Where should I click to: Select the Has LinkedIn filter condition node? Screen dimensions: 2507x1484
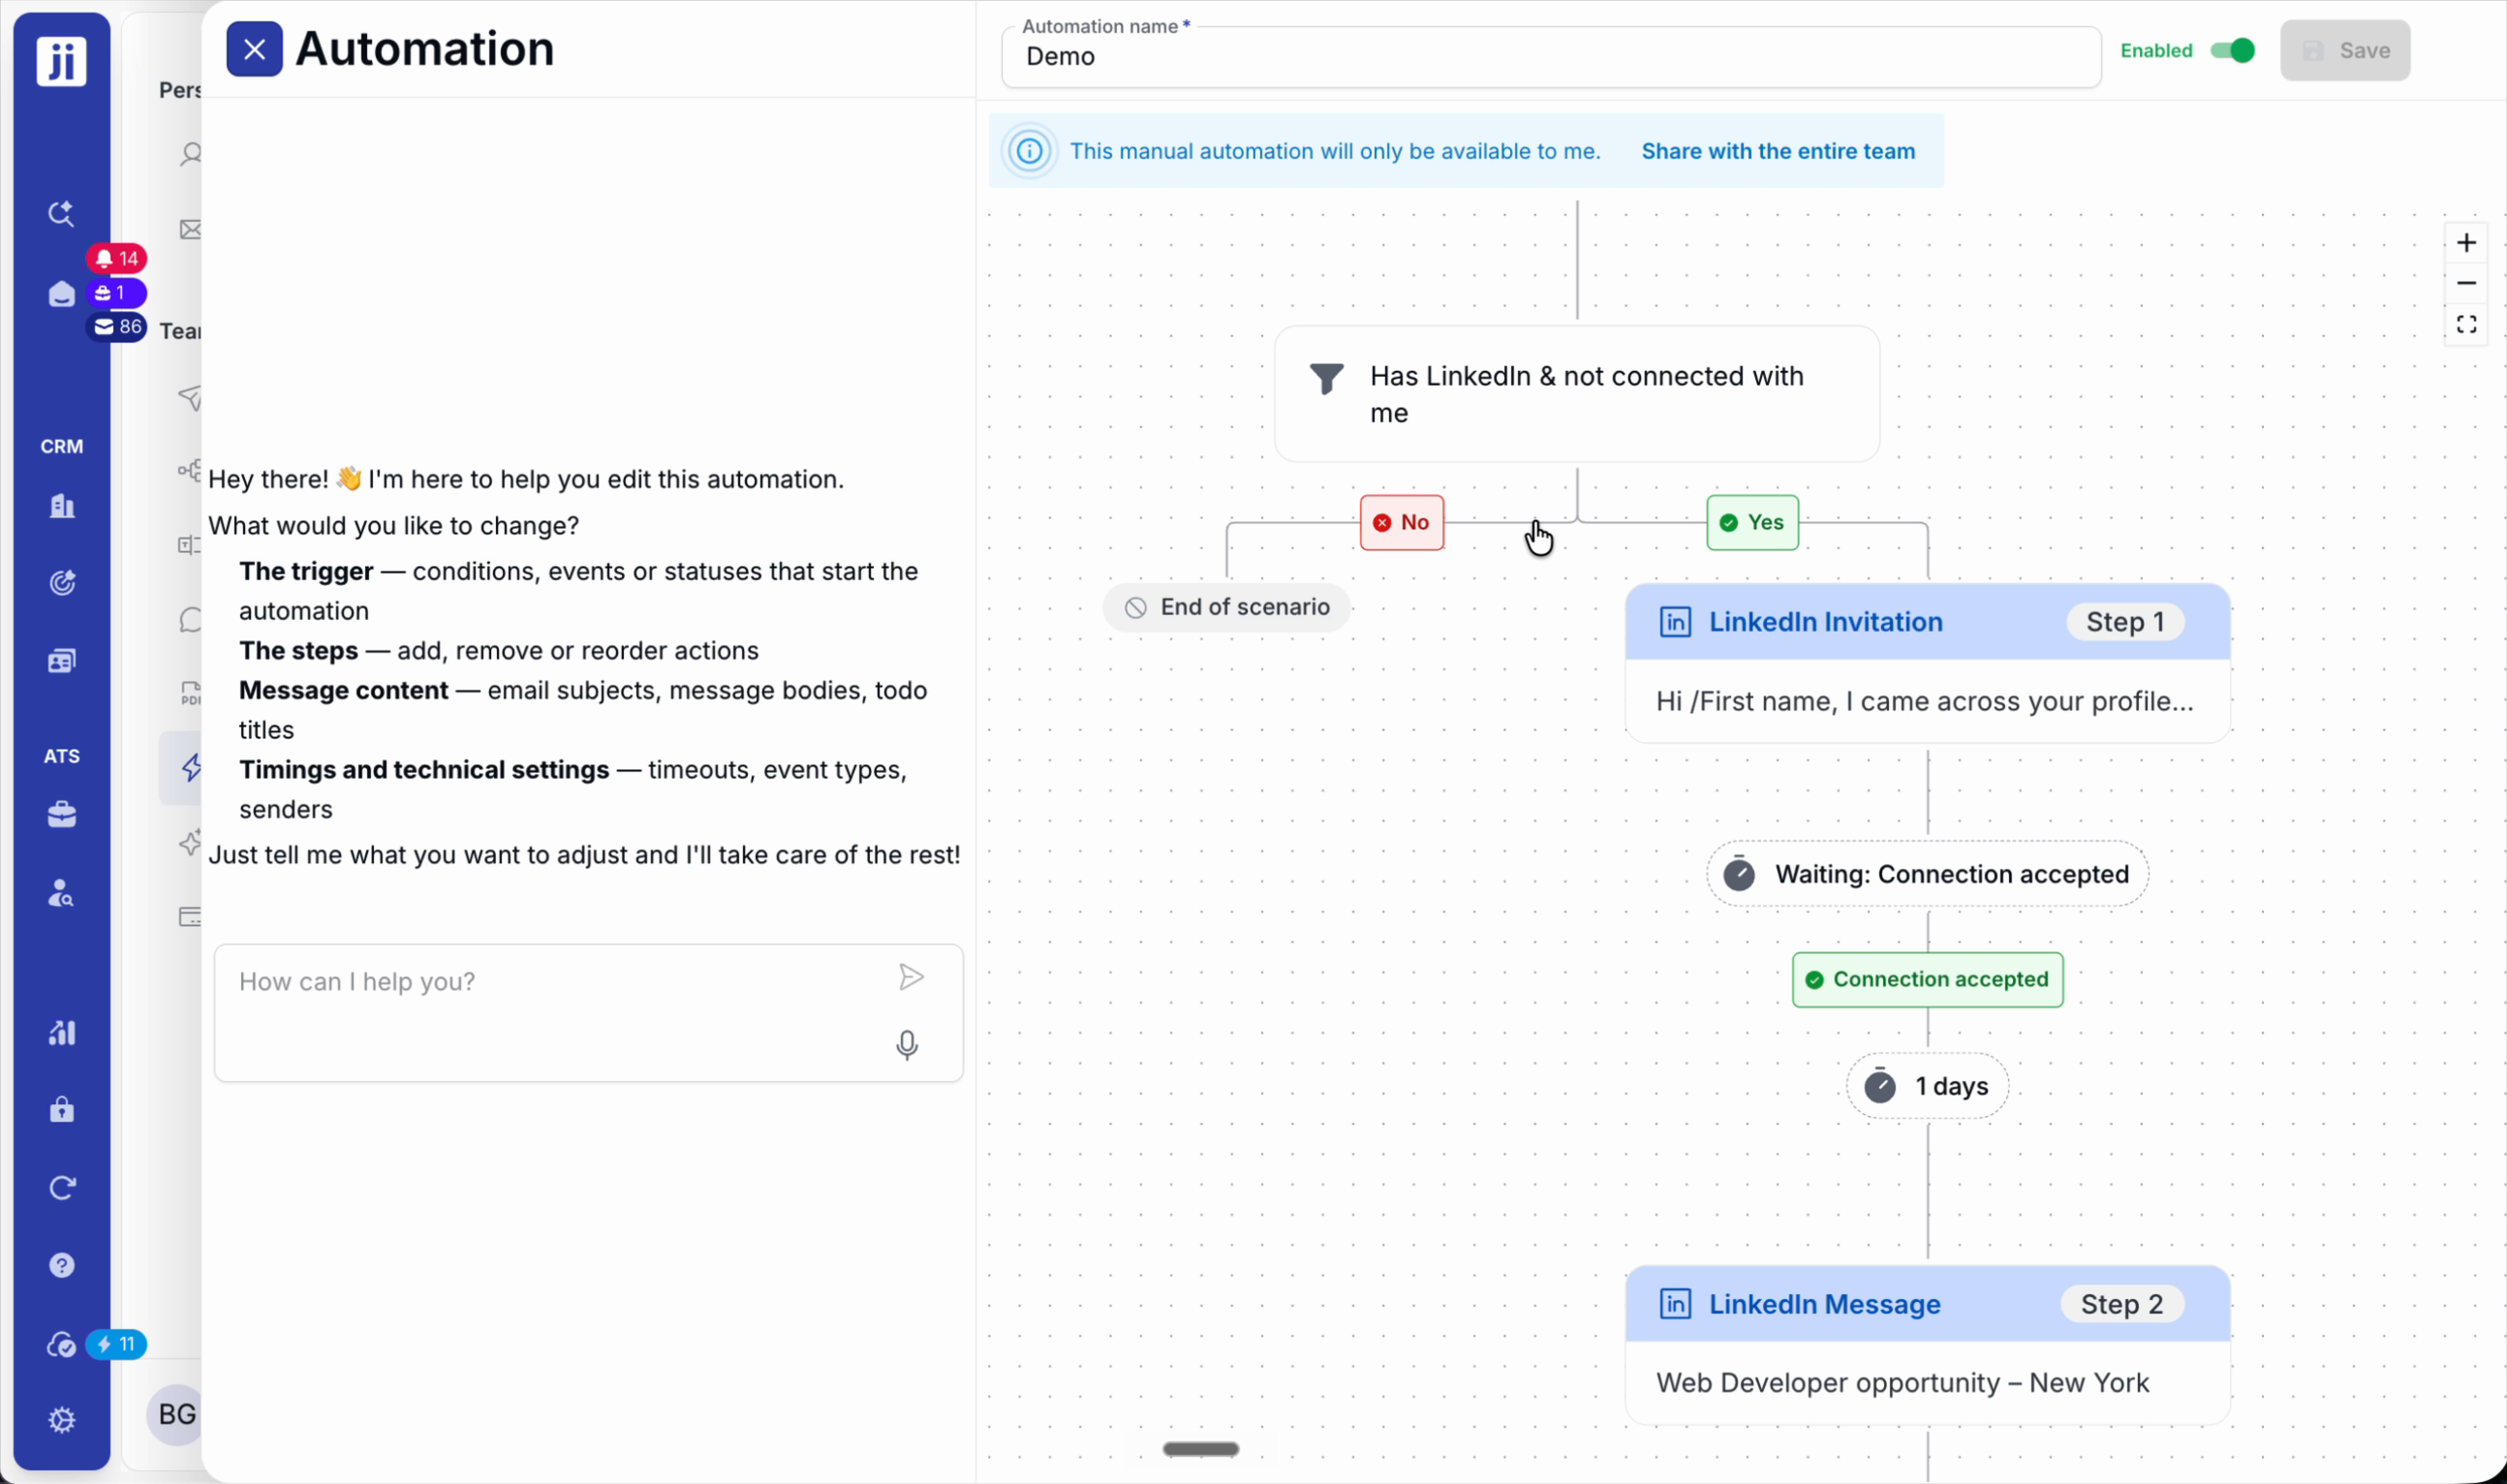click(x=1577, y=394)
